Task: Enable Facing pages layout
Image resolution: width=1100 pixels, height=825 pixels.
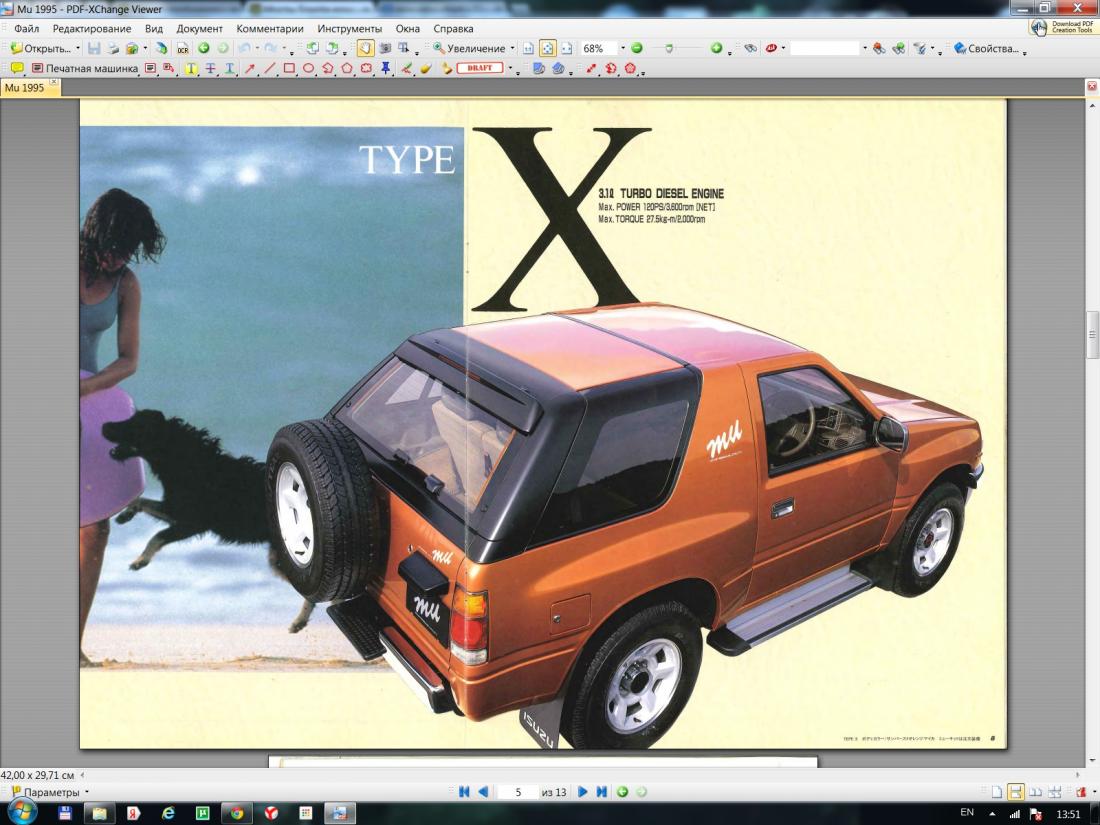Action: (x=1035, y=792)
